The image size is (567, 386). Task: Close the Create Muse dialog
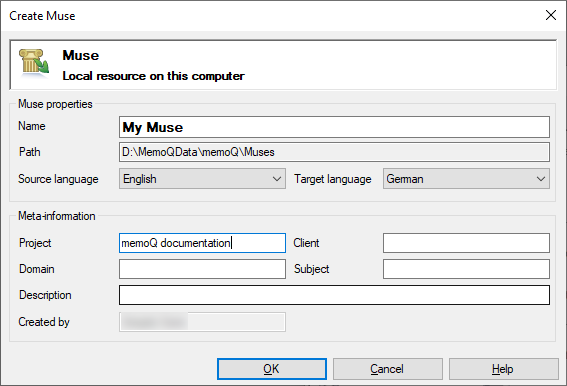(551, 15)
